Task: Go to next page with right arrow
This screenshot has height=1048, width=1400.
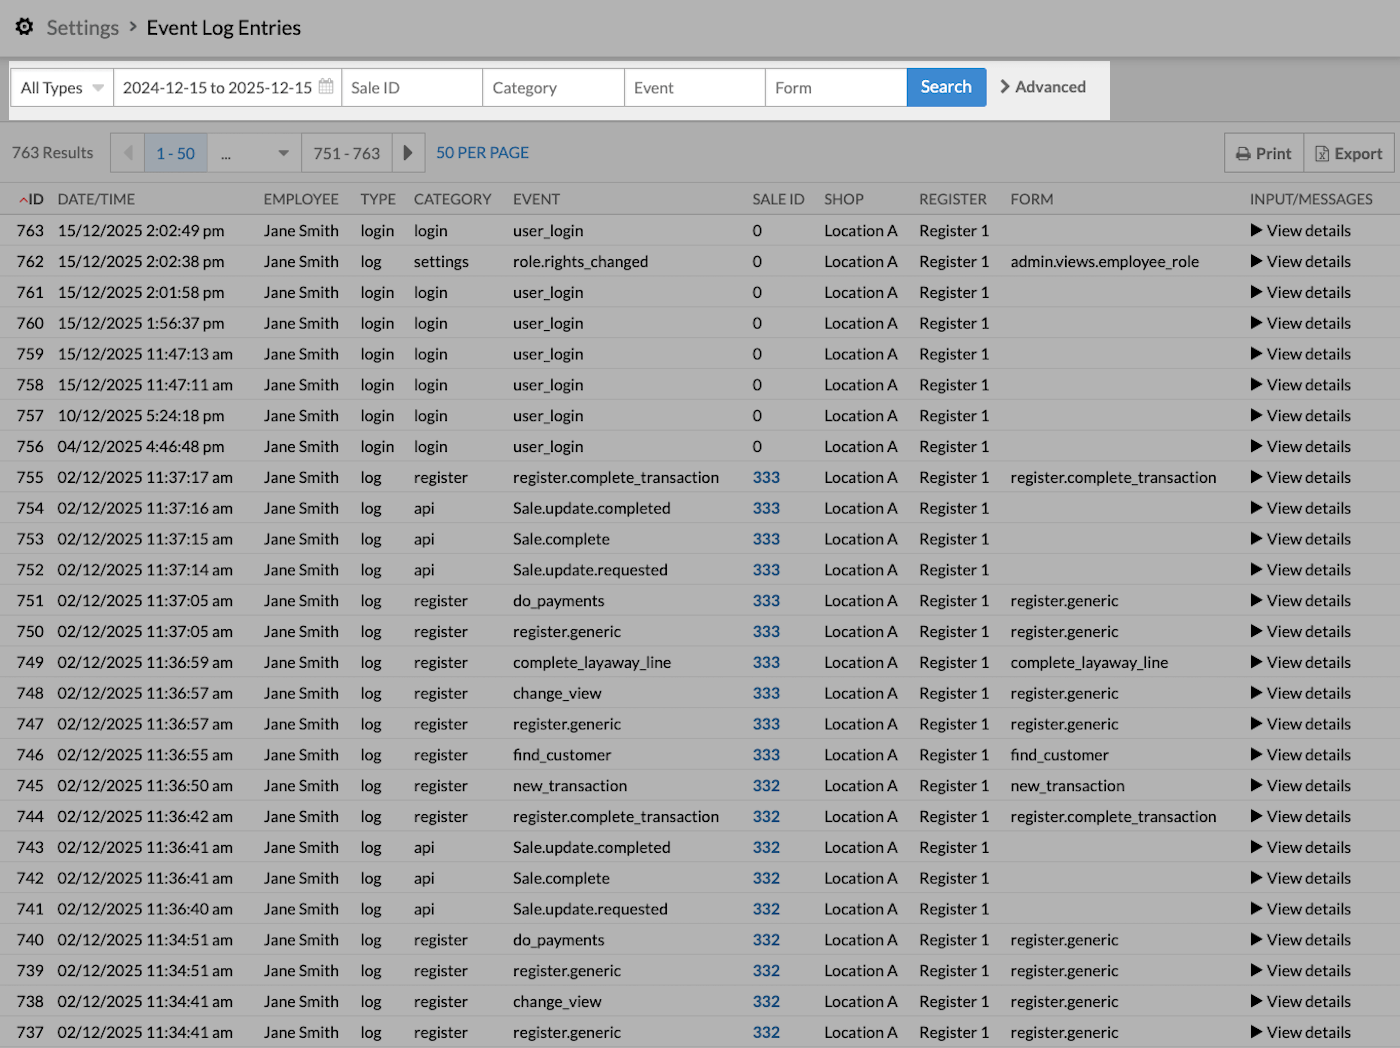Action: pyautogui.click(x=408, y=152)
